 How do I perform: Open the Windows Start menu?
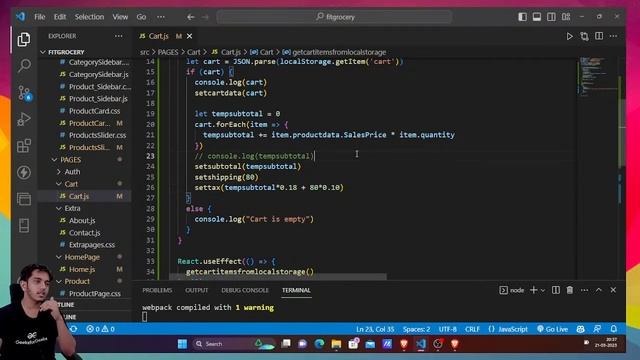182,344
